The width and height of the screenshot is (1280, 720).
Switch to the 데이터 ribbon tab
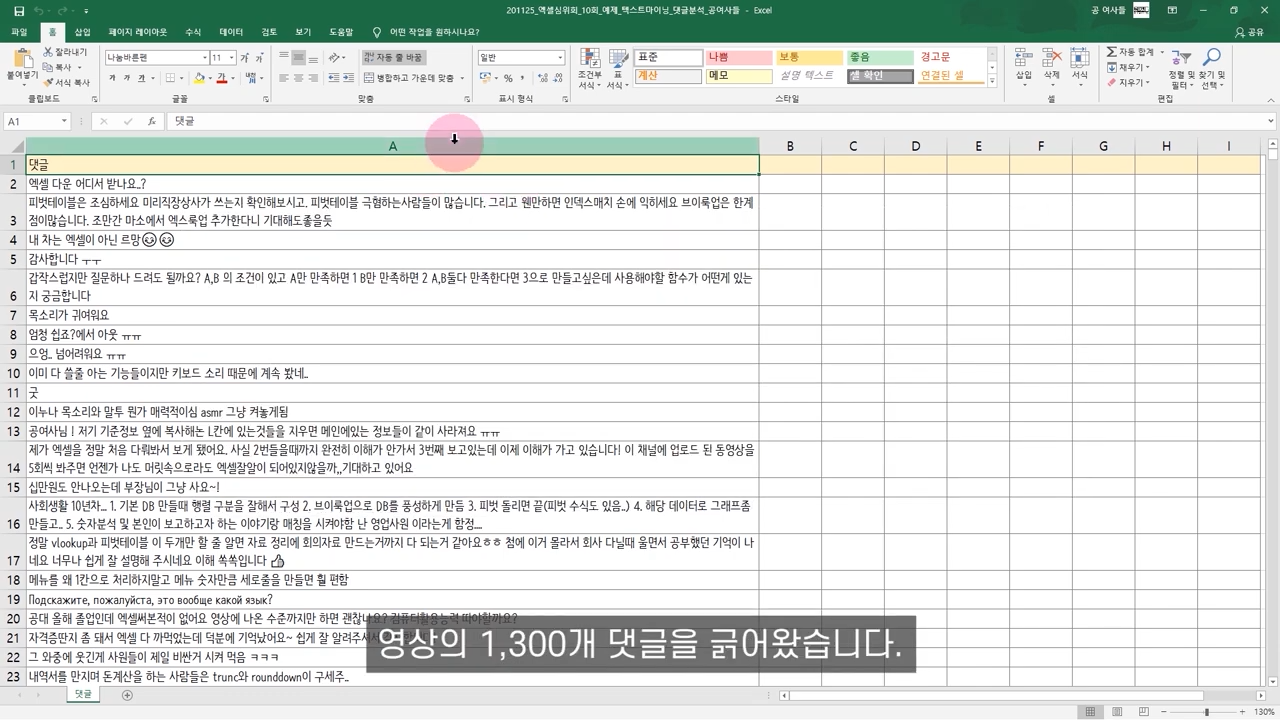231,32
